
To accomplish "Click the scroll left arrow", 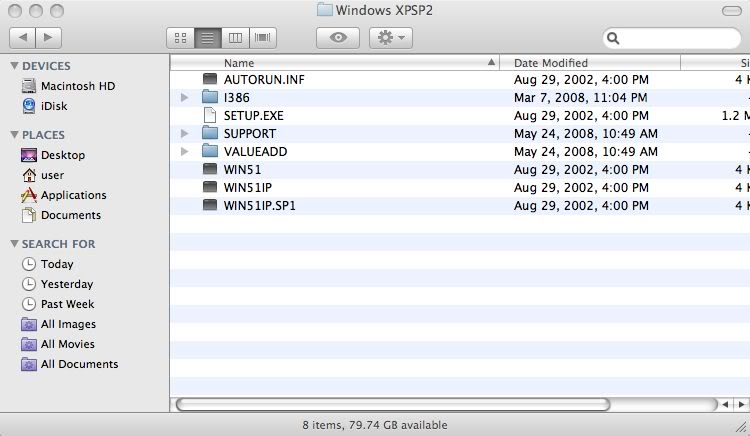I will tap(725, 404).
